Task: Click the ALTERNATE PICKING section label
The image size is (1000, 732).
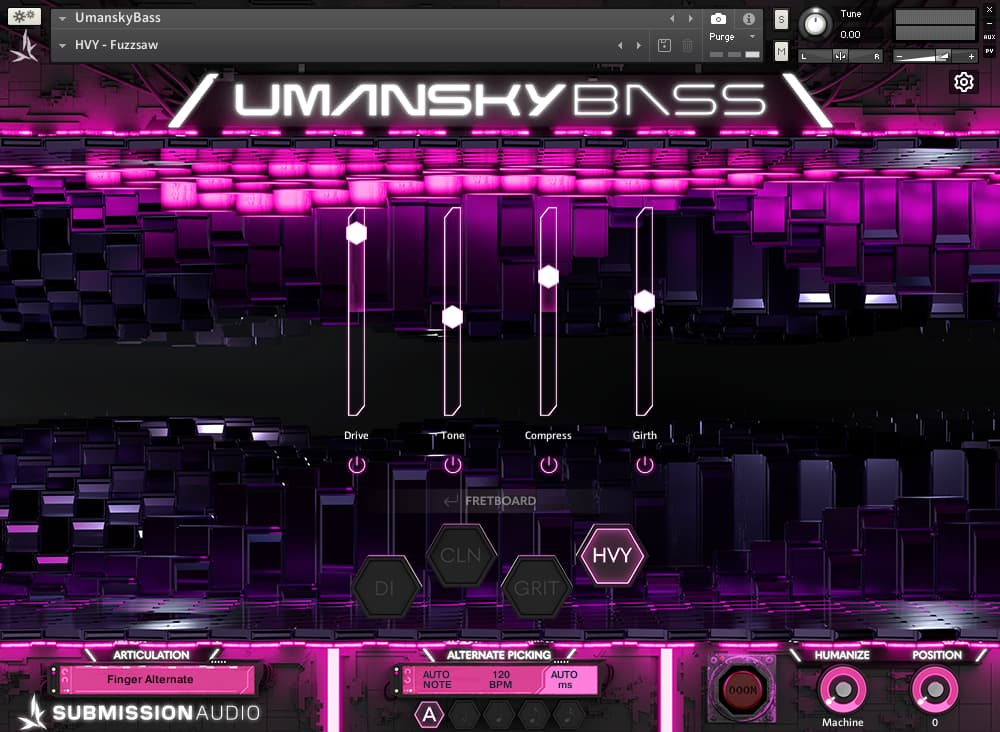Action: [497, 655]
